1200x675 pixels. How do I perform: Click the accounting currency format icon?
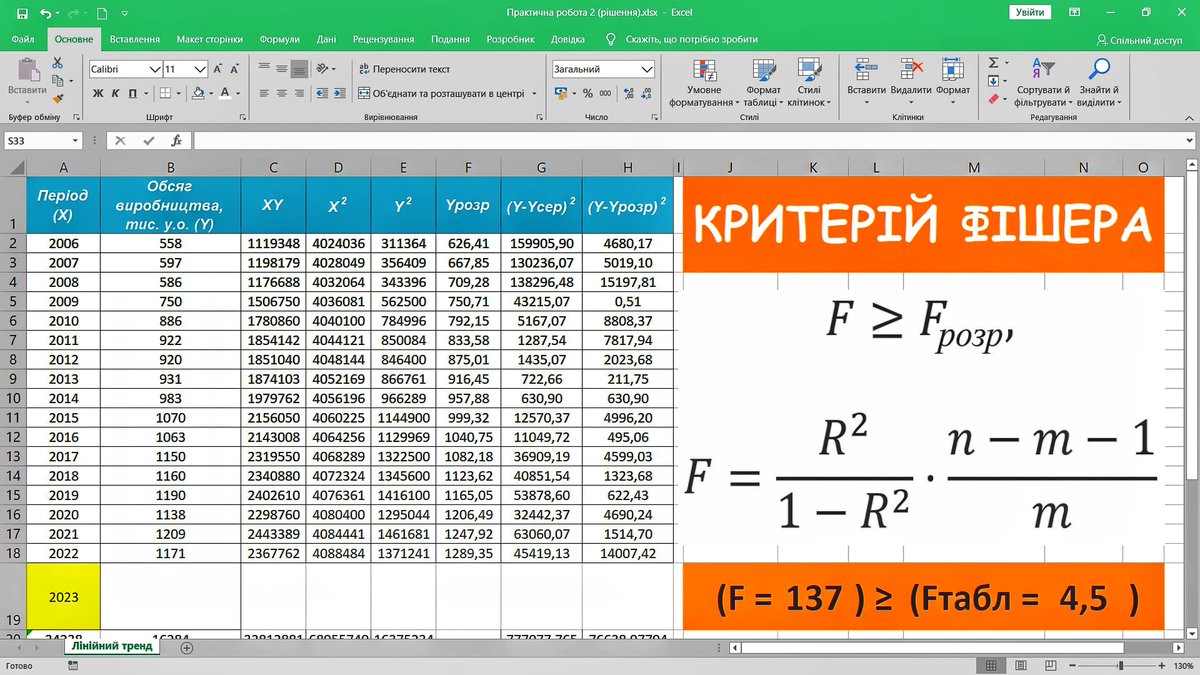click(561, 93)
